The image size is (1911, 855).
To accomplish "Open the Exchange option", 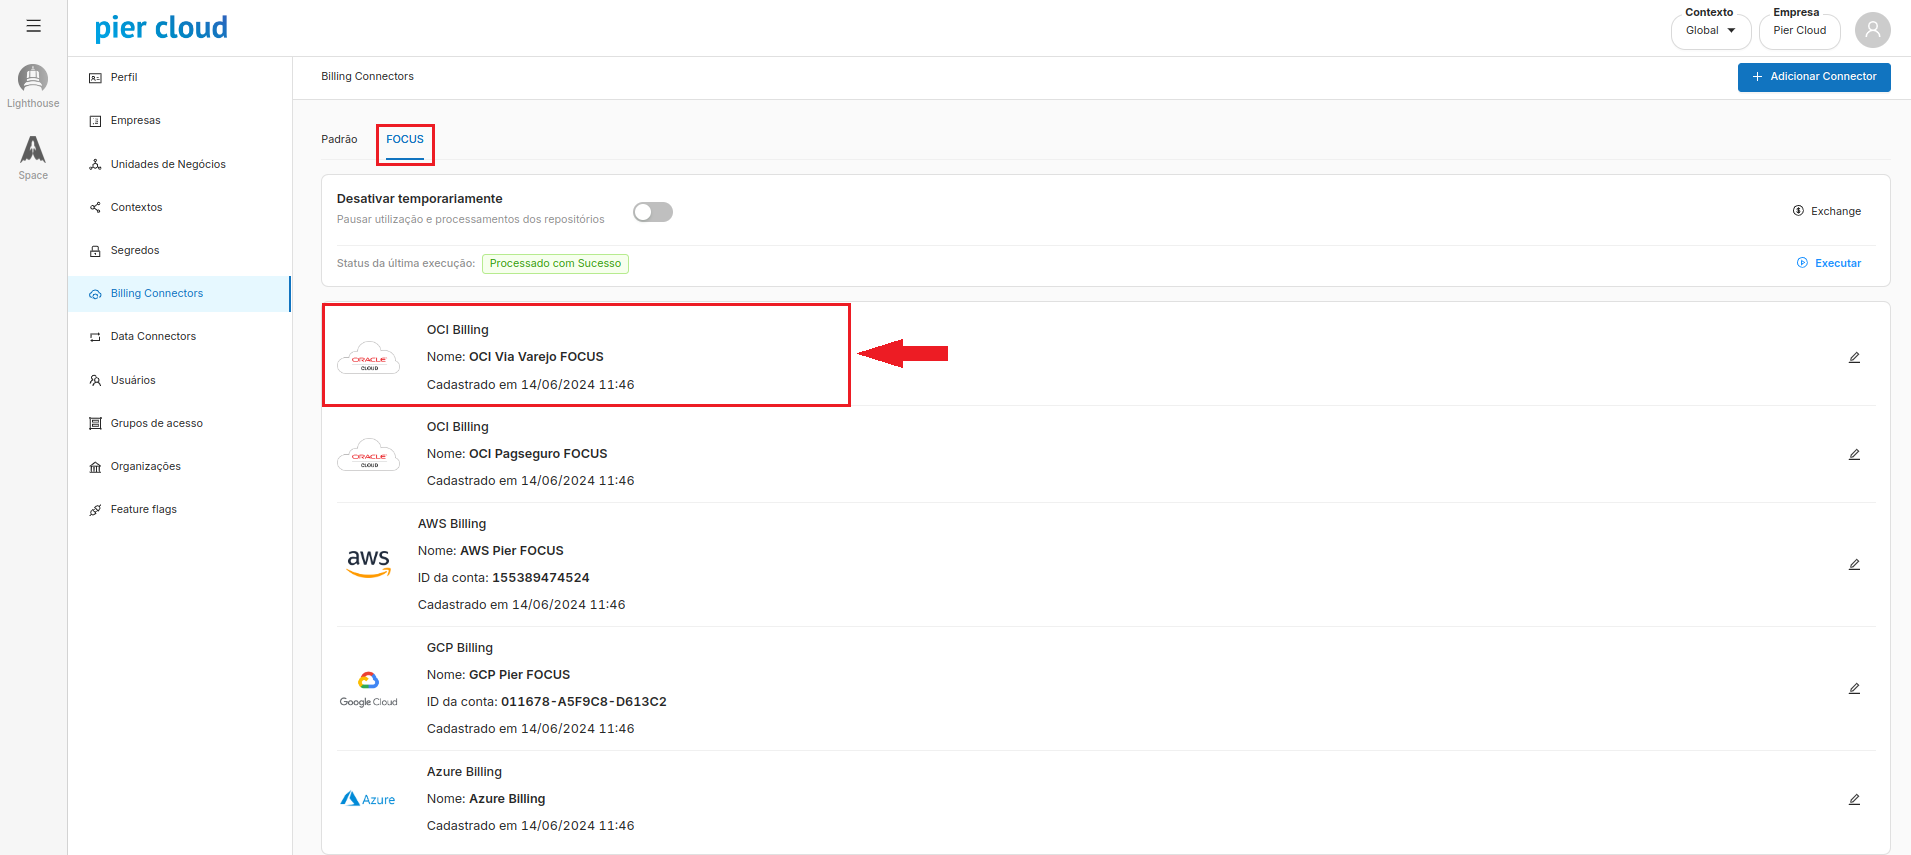I will (1827, 212).
